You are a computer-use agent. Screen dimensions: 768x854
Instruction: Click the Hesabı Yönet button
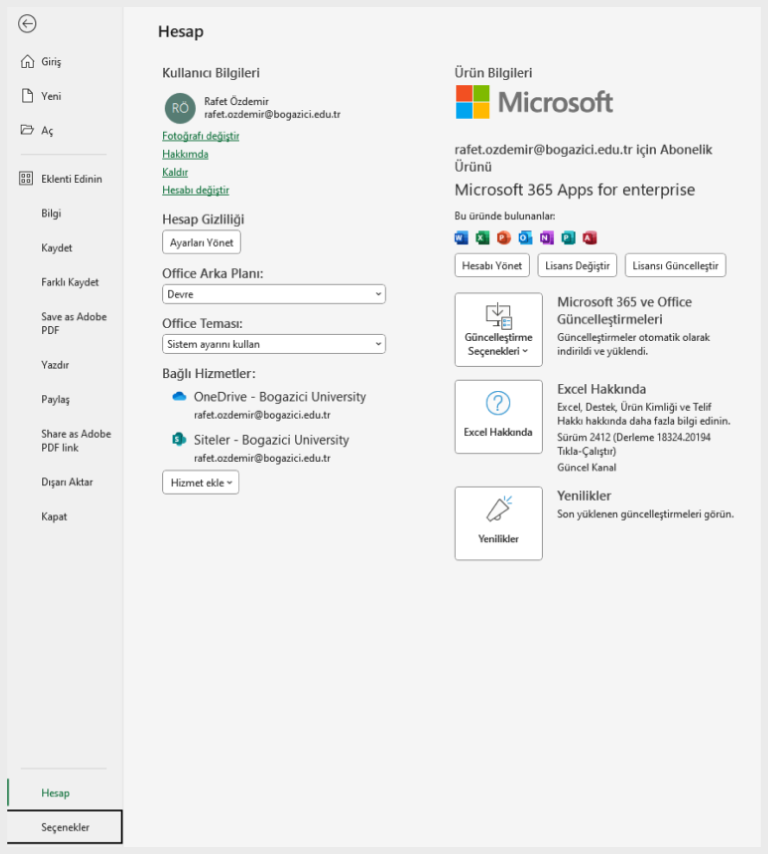[x=492, y=265]
